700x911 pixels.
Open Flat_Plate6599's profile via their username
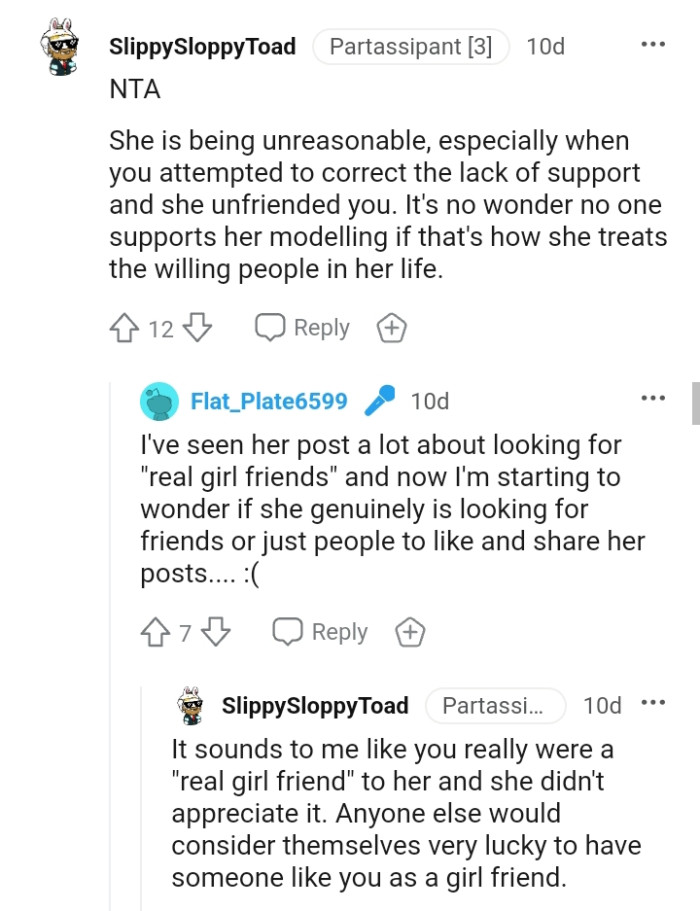[269, 401]
